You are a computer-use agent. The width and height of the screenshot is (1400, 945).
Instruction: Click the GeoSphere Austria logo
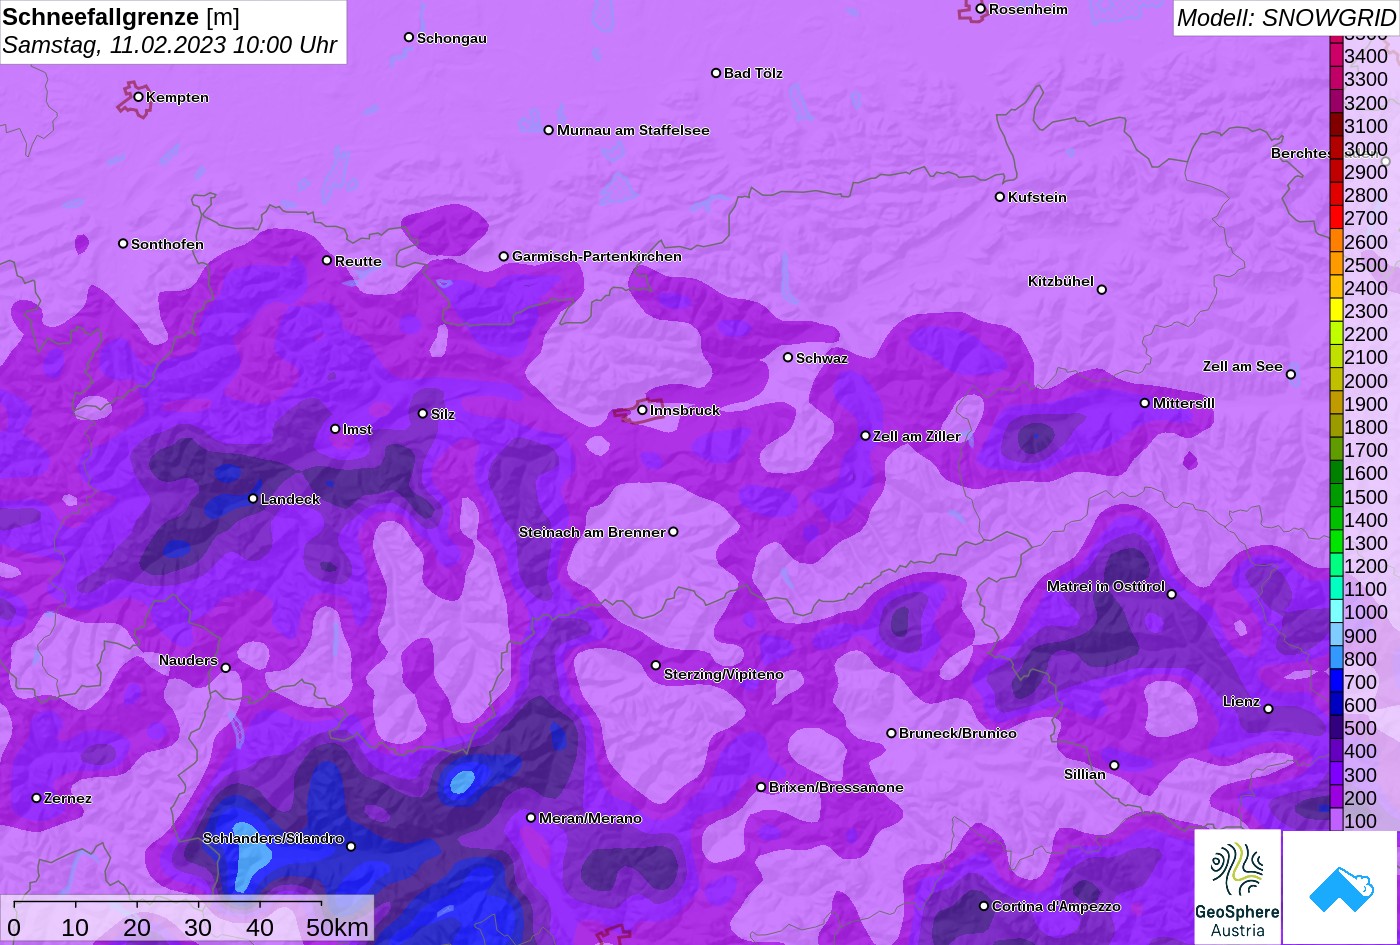coord(1237,887)
